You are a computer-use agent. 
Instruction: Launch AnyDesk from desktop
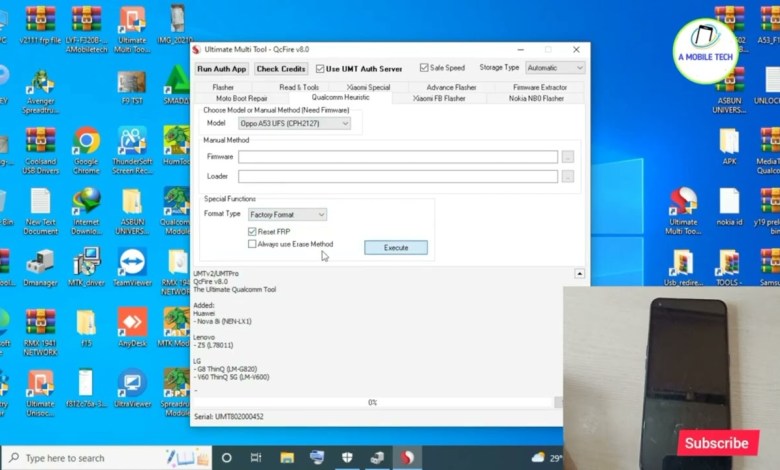coord(132,327)
